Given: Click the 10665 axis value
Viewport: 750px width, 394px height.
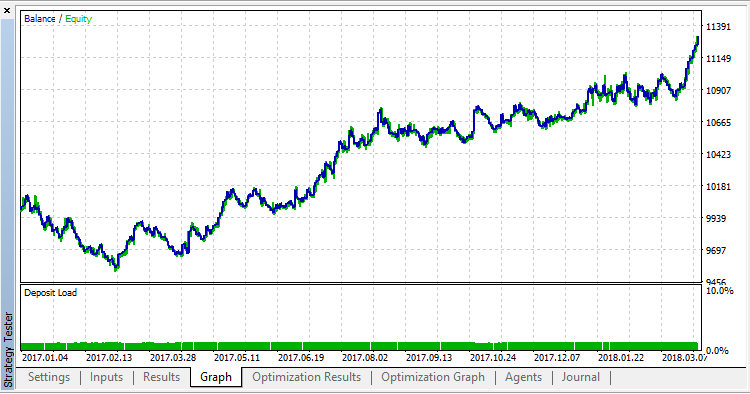Looking at the screenshot, I should click(718, 123).
